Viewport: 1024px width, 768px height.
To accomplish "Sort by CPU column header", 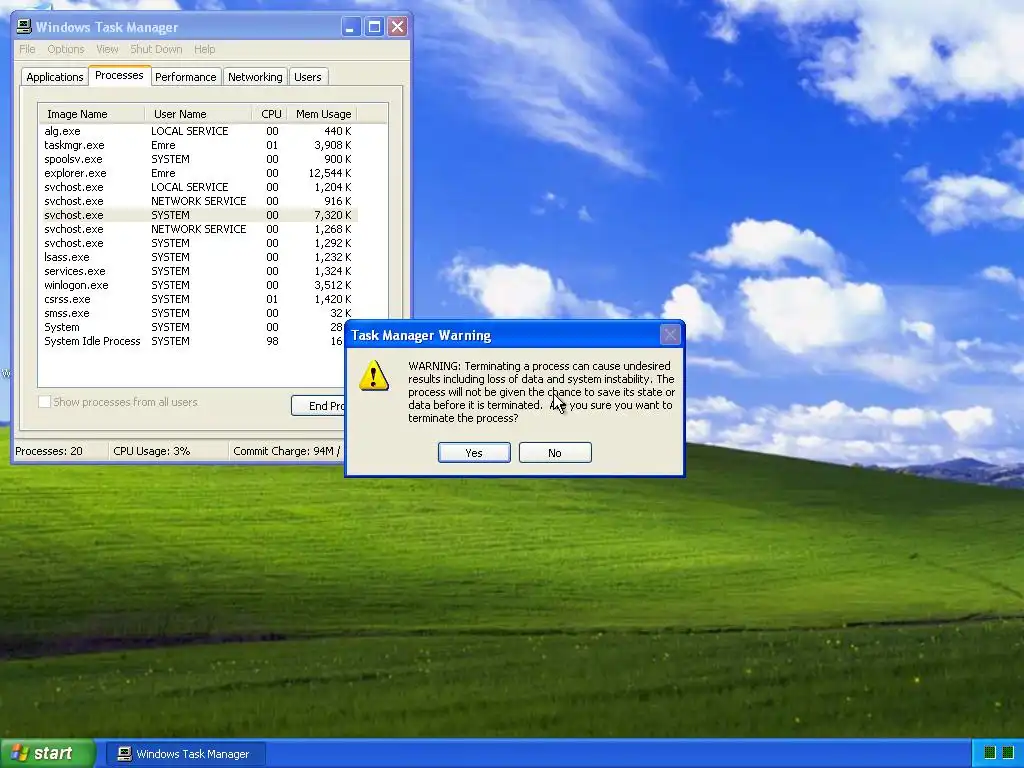I will [x=270, y=114].
